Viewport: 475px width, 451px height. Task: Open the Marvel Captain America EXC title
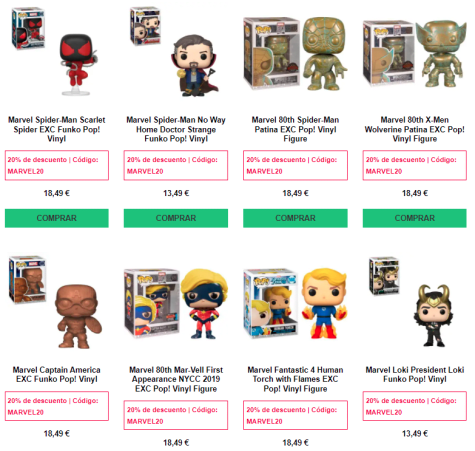(57, 375)
